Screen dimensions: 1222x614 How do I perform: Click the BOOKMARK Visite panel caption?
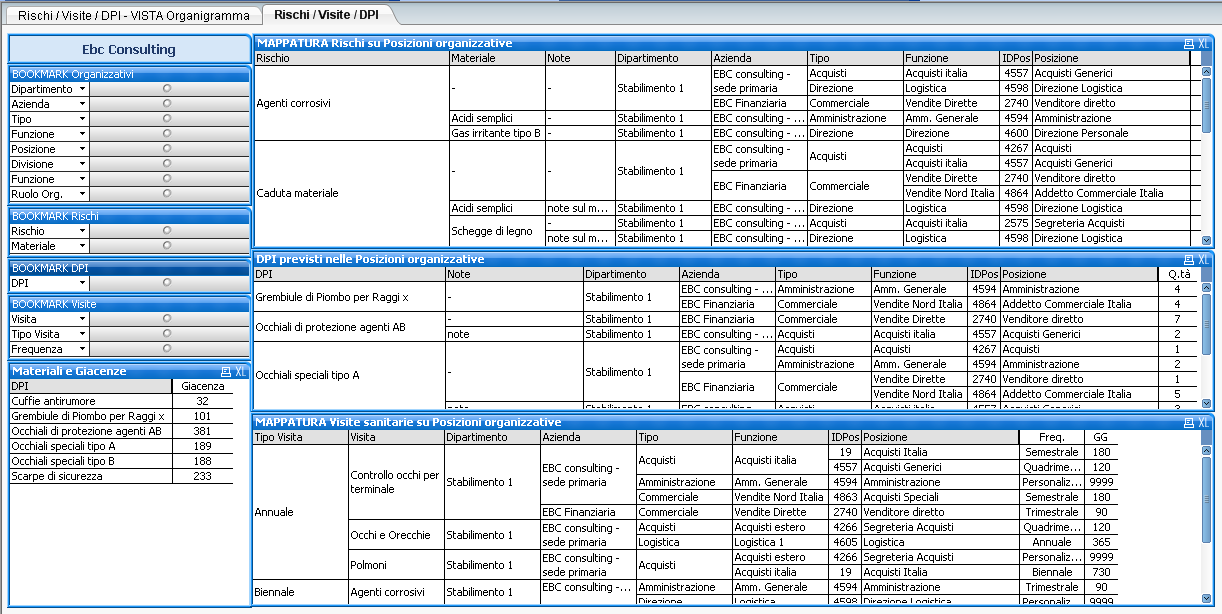tap(129, 304)
